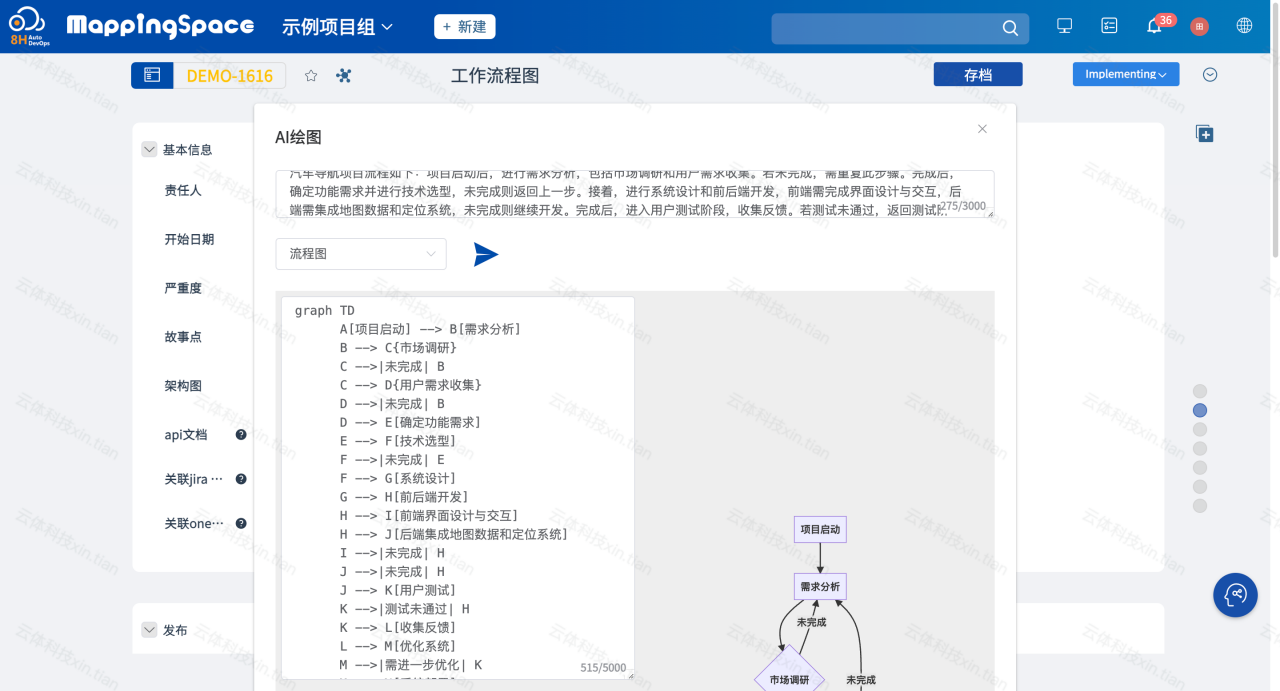Click the add-copy icon on right

click(1205, 134)
